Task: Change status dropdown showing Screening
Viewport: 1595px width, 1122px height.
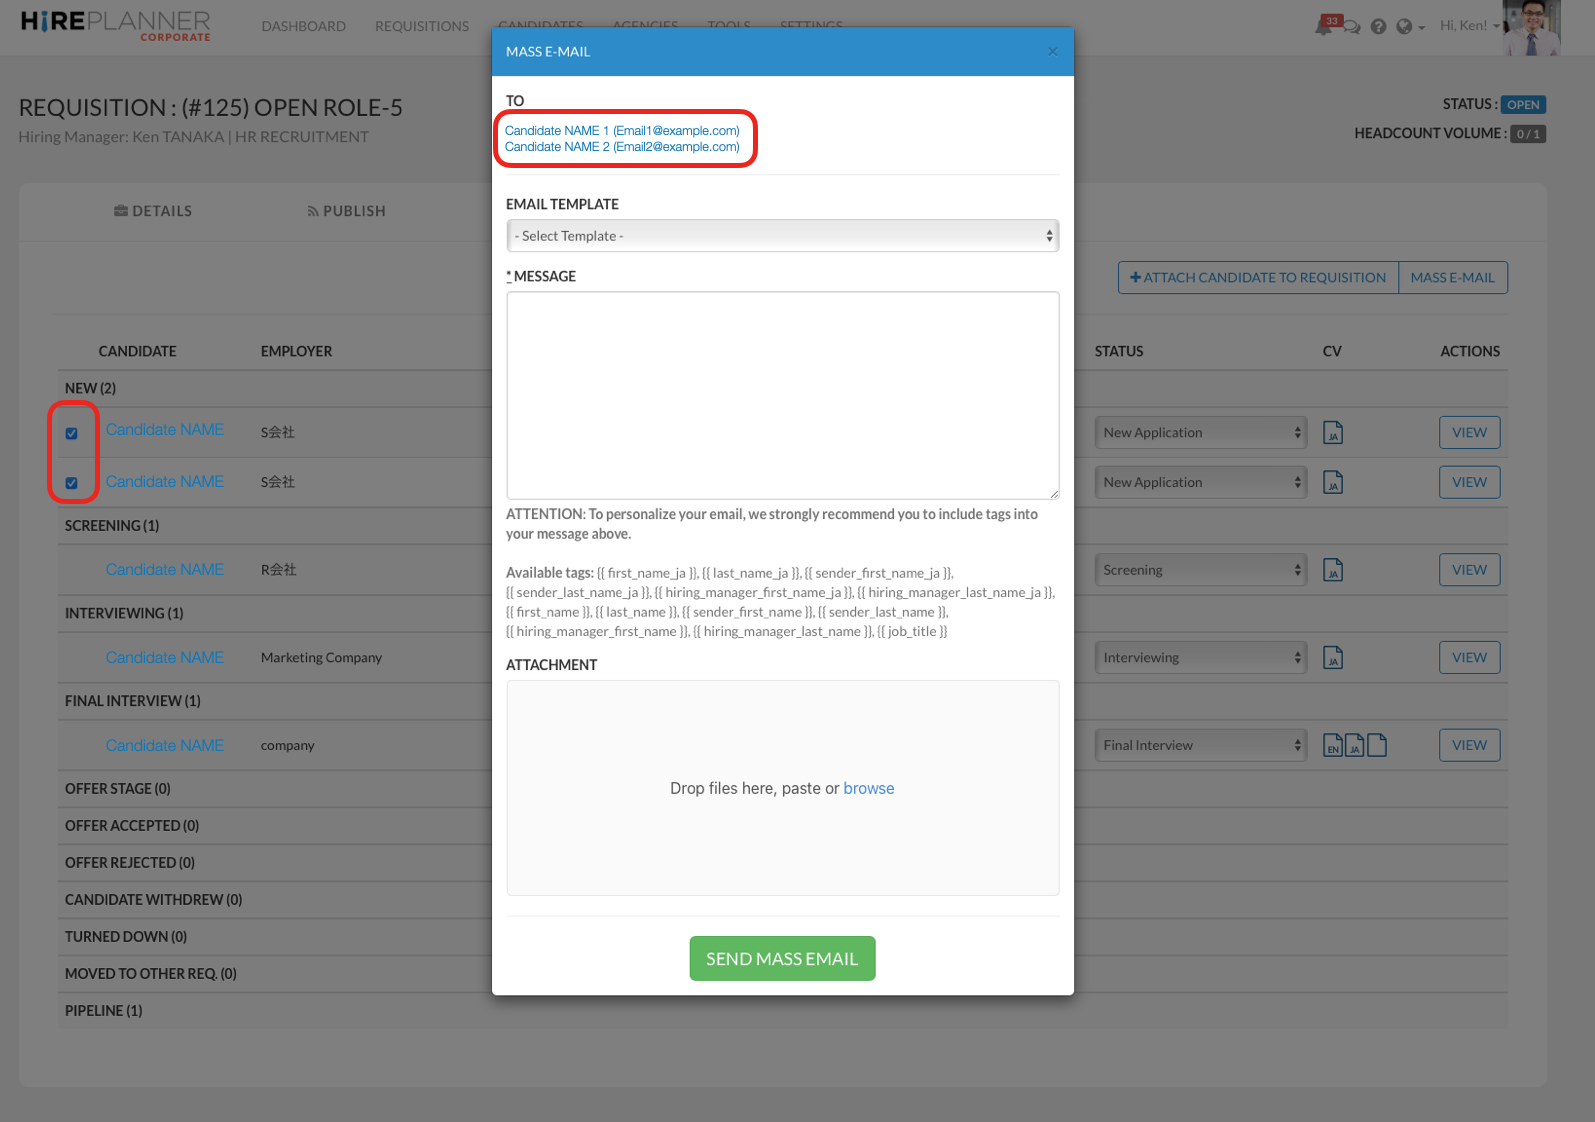Action: pos(1200,570)
